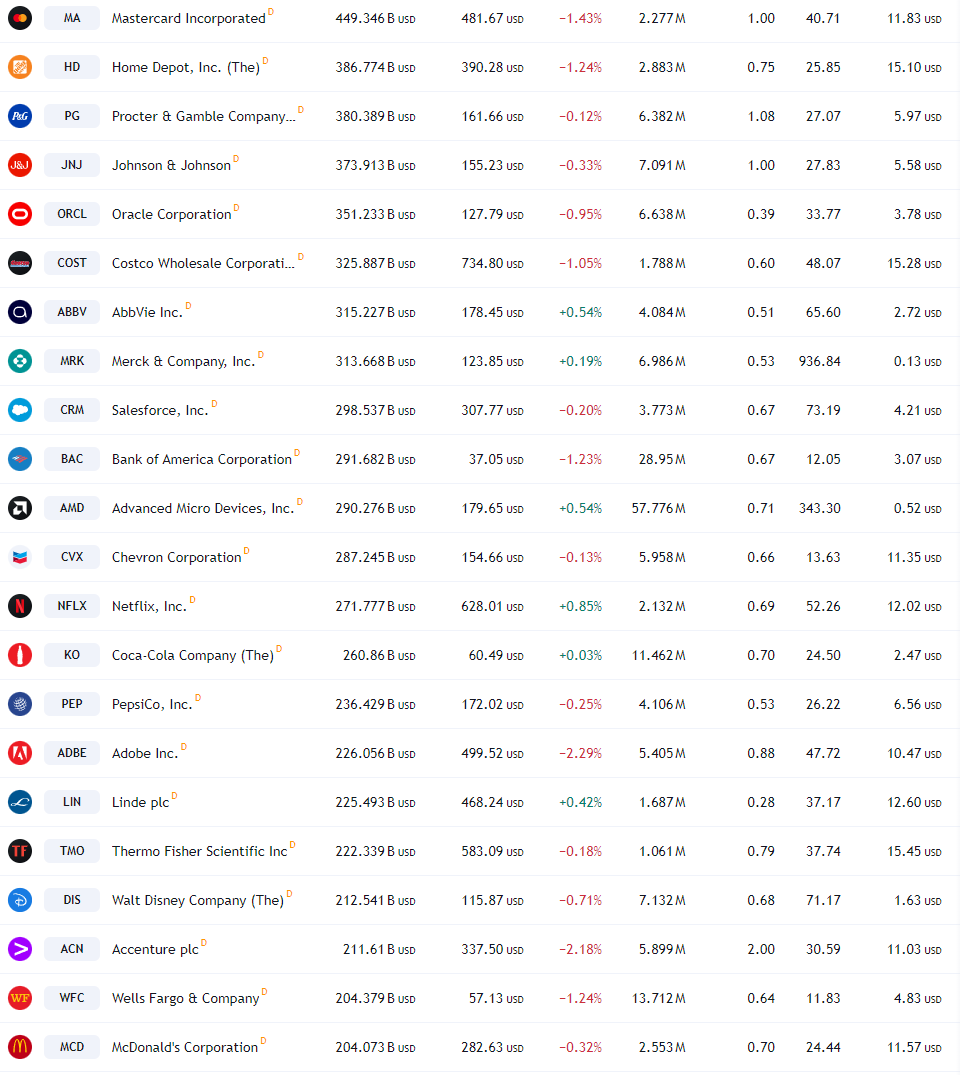
Task: Click the PepsiCo globe logo icon
Action: point(20,704)
